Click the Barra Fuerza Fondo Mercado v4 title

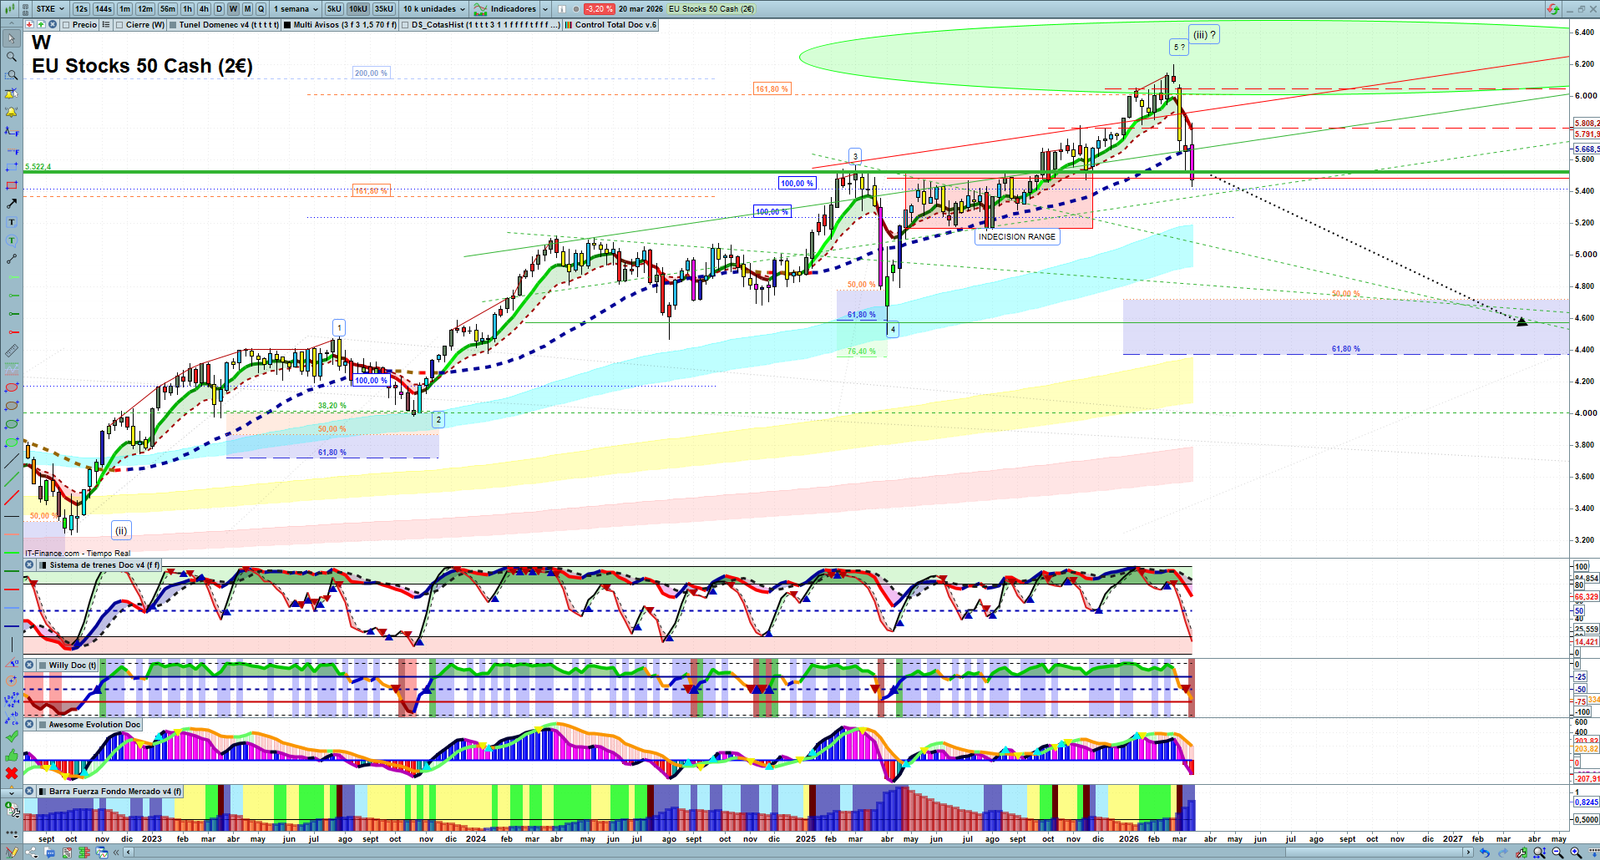115,791
